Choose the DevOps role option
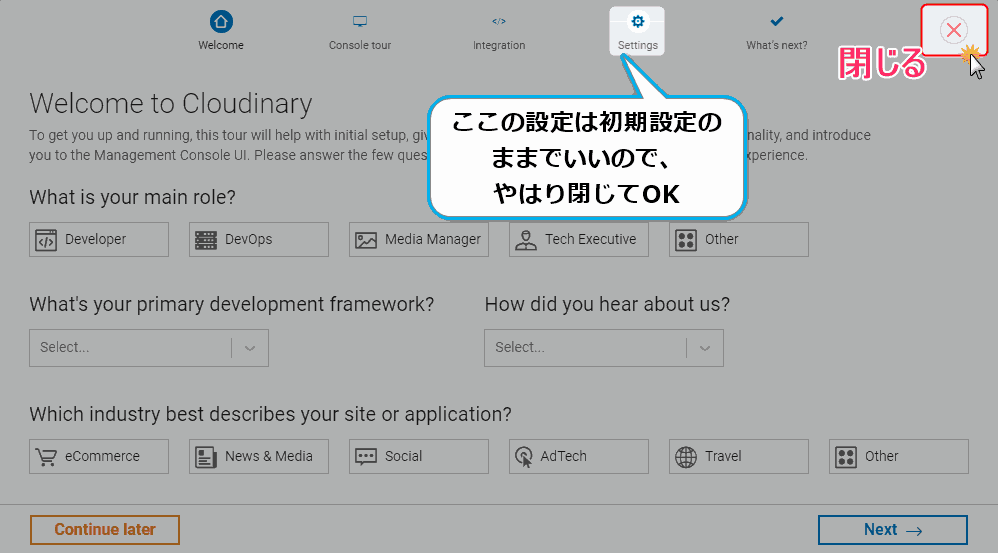 tap(259, 239)
